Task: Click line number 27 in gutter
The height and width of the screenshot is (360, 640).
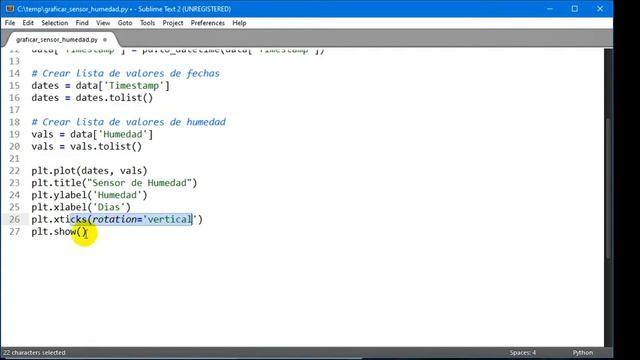Action: click(x=14, y=231)
